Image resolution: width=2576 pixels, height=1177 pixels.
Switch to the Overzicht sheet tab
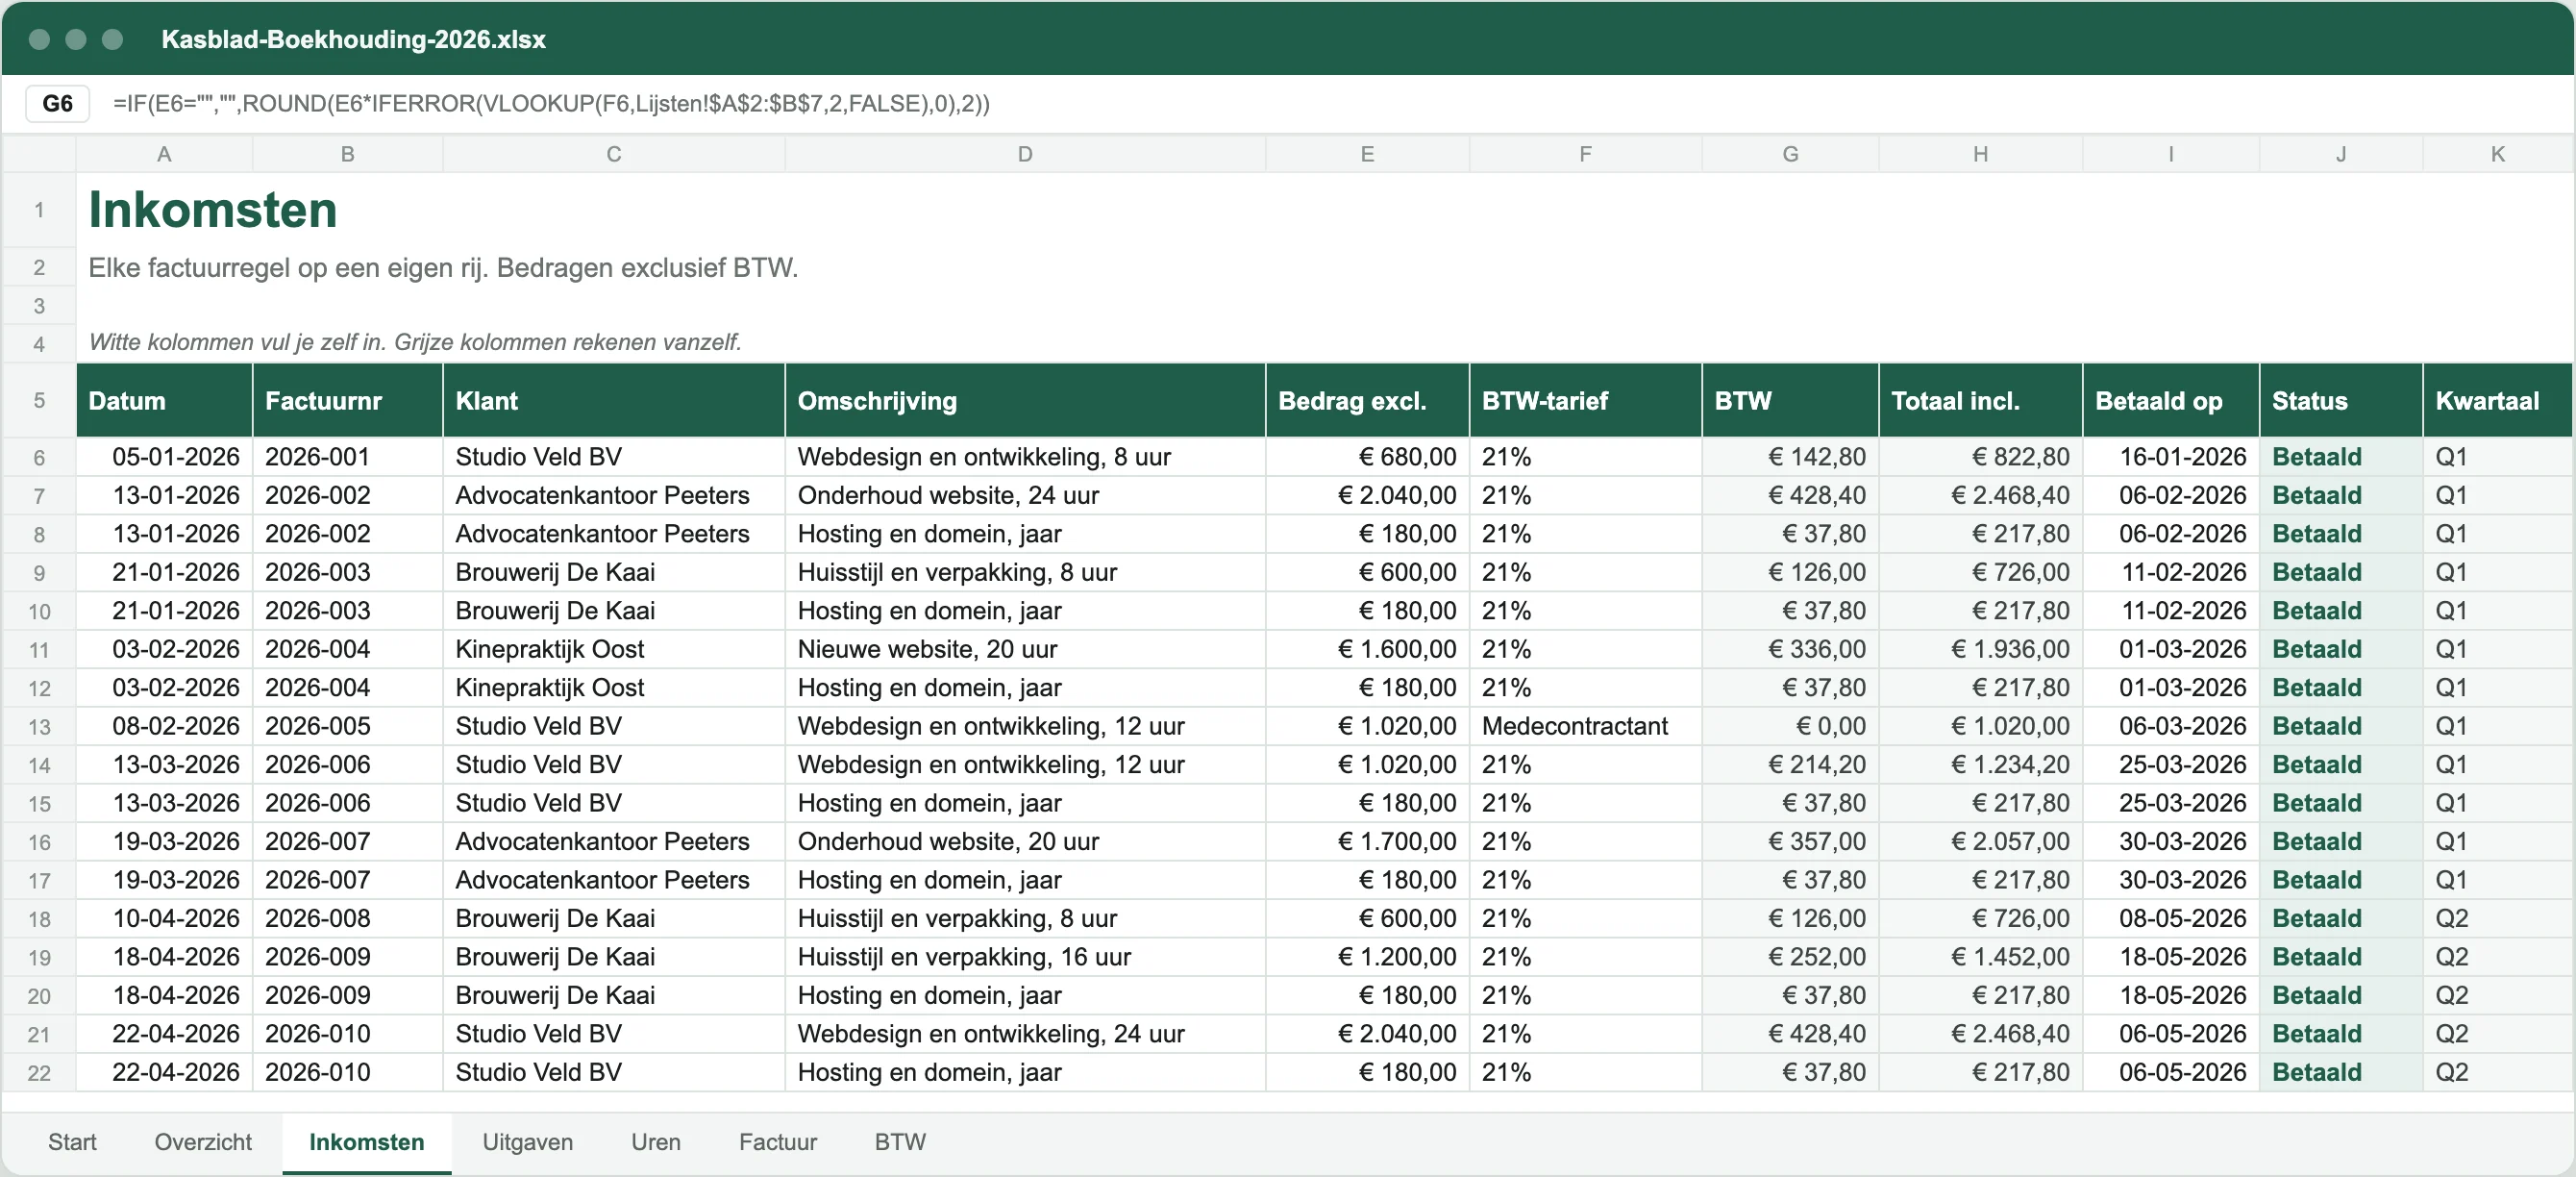click(203, 1142)
